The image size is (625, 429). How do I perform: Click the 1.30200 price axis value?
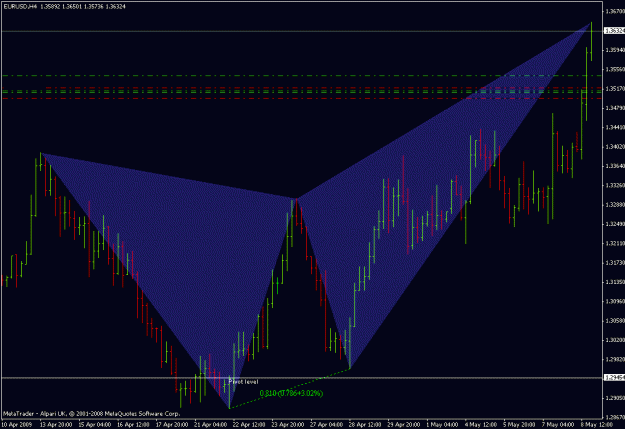(x=615, y=340)
